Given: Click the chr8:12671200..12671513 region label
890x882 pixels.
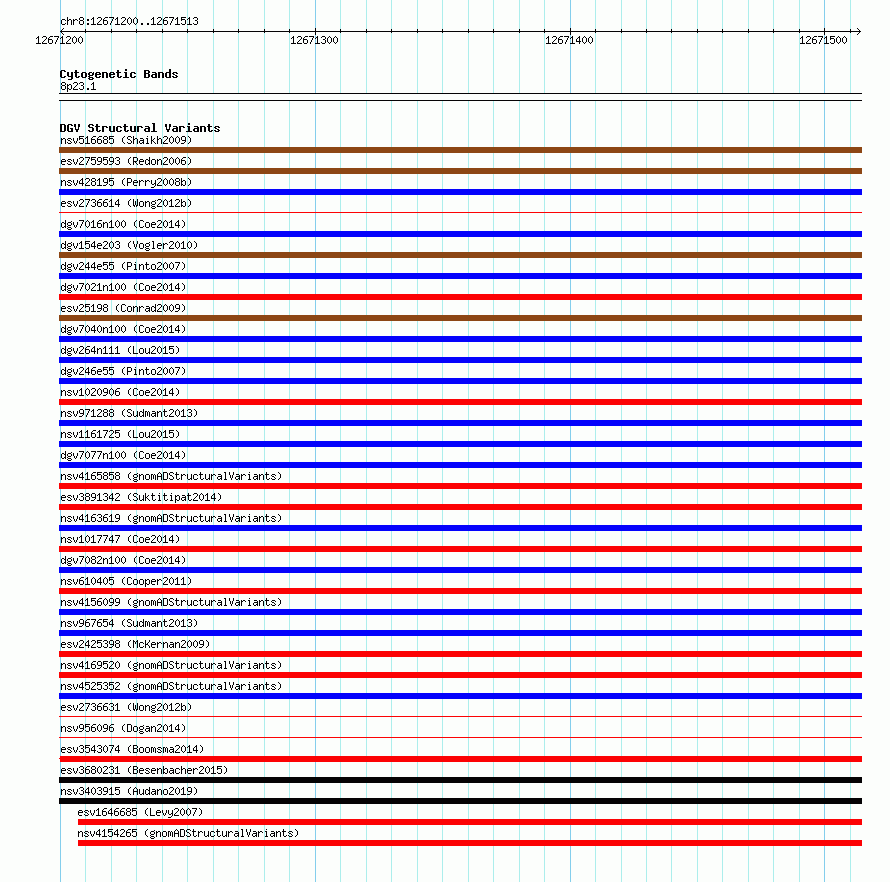Looking at the screenshot, I should pyautogui.click(x=129, y=21).
